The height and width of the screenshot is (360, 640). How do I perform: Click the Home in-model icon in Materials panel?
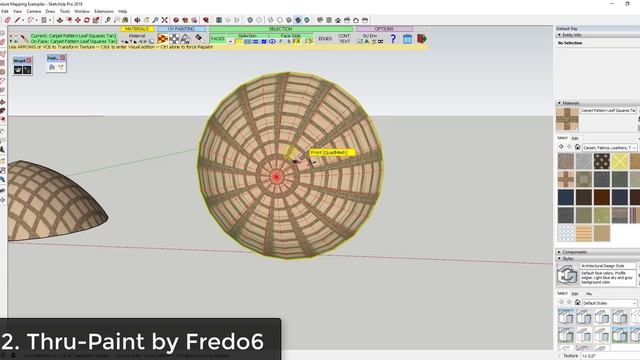click(577, 147)
